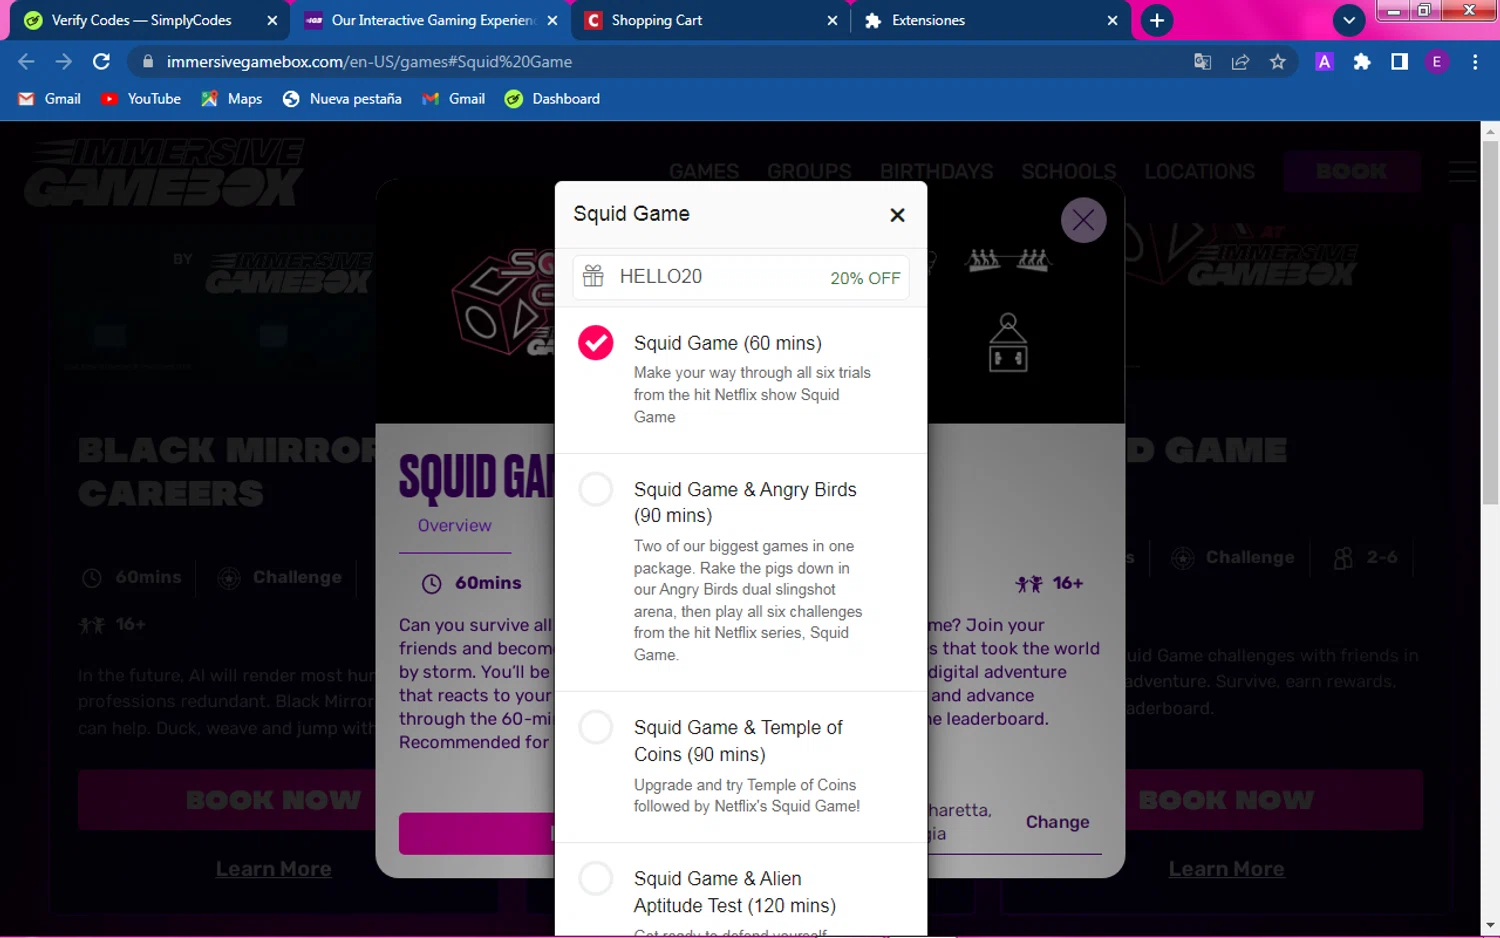
Task: Click the page vertical scrollbar
Action: click(1490, 323)
